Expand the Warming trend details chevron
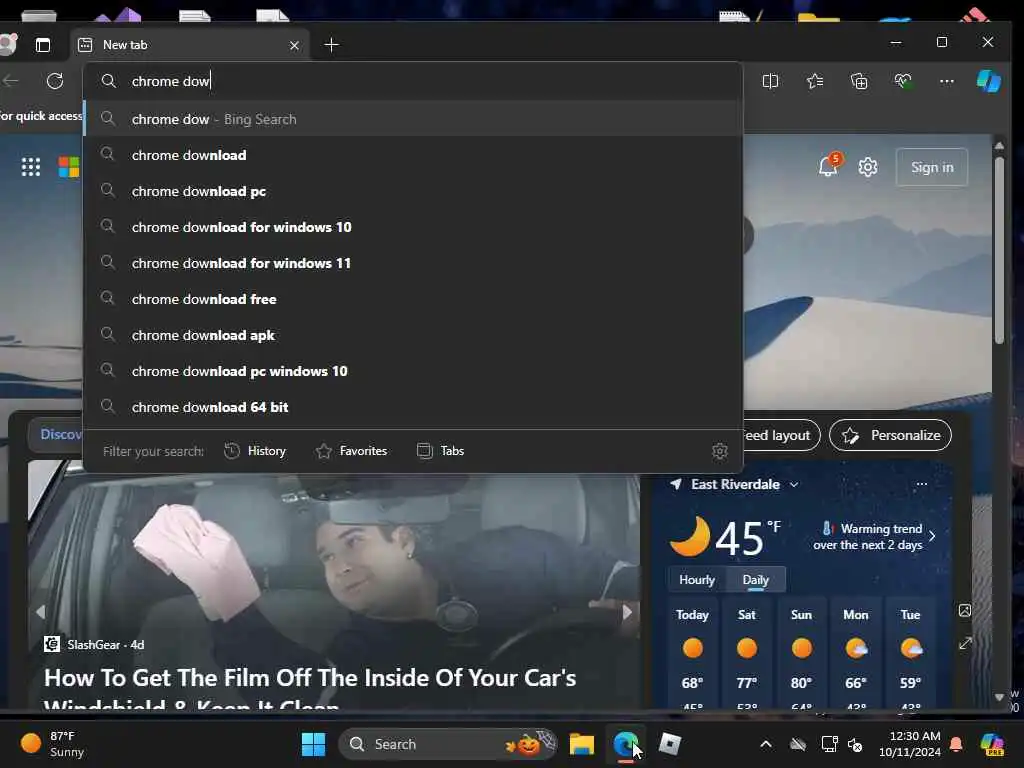This screenshot has width=1024, height=768. click(x=932, y=536)
